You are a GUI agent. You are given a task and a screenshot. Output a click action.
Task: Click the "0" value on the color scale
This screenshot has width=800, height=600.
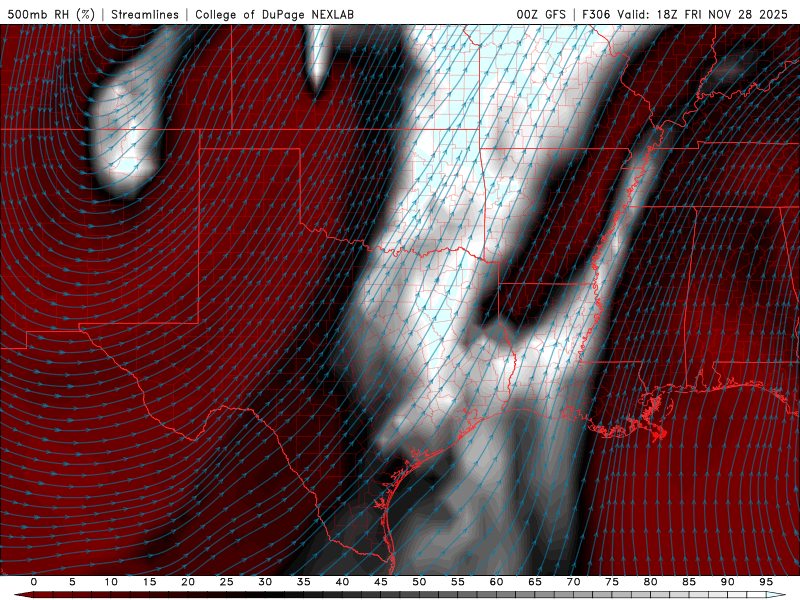click(x=34, y=582)
